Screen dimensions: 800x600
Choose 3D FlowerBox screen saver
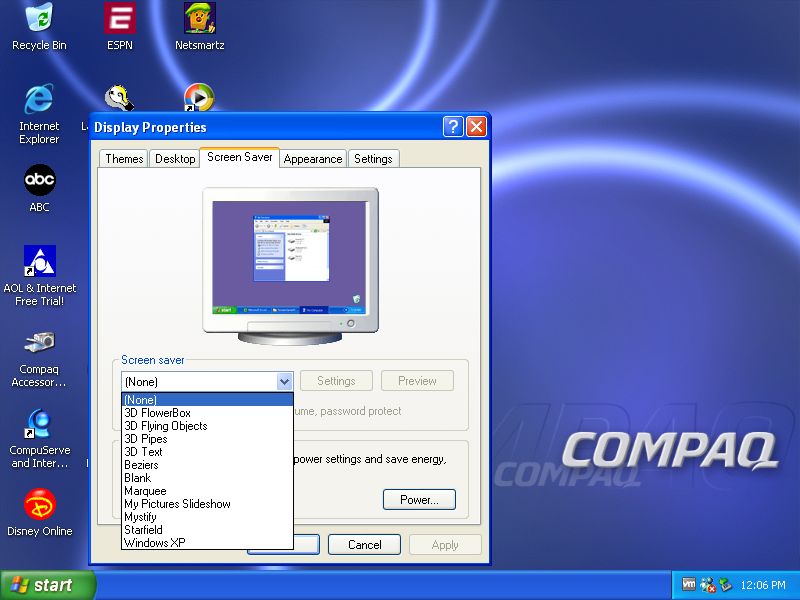(x=207, y=413)
